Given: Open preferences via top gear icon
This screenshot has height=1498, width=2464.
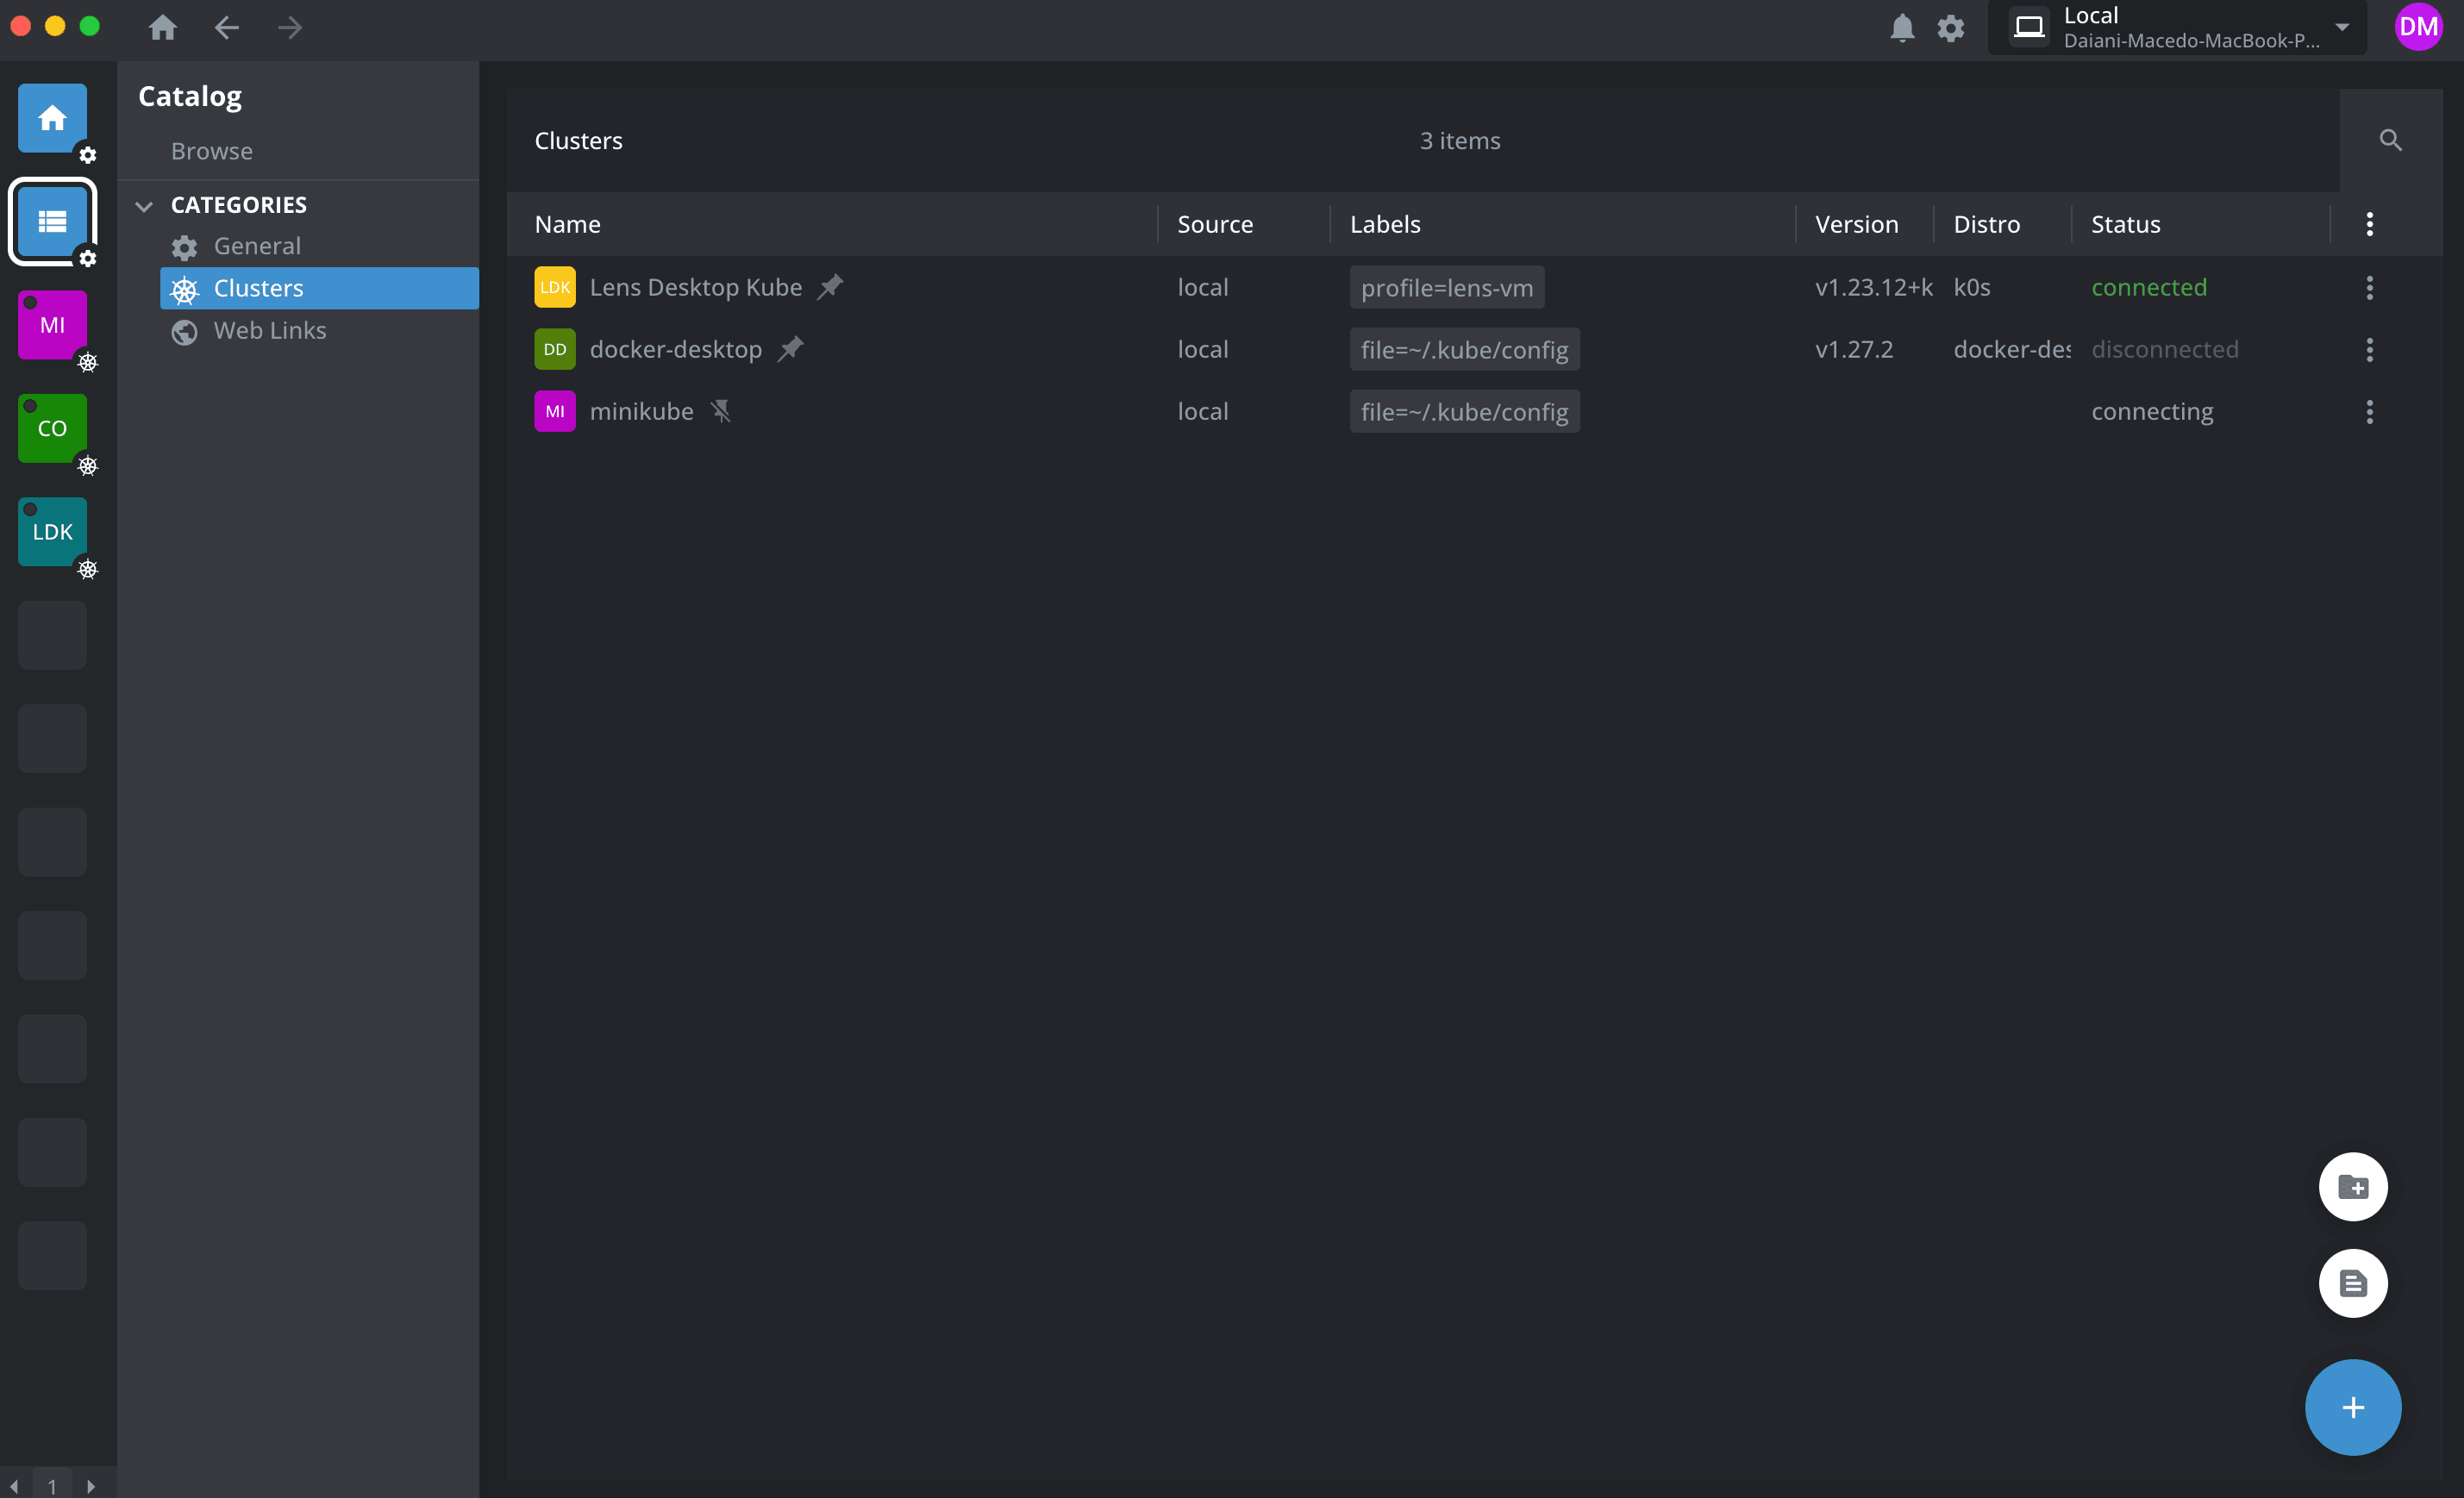Looking at the screenshot, I should pos(1950,28).
